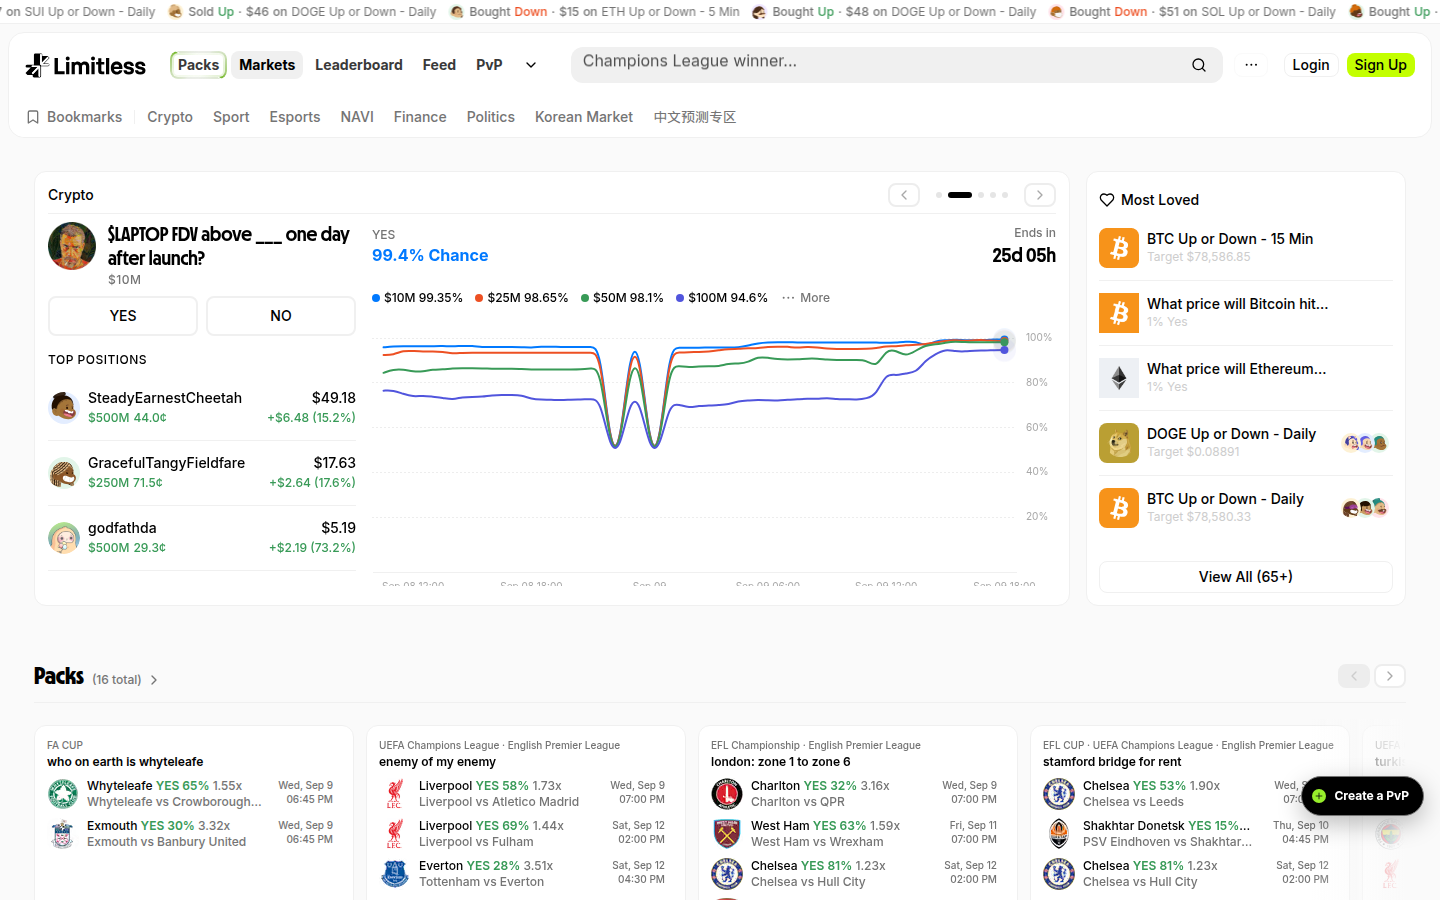Select the active carousel pagination indicator
The height and width of the screenshot is (900, 1440).
coord(960,195)
